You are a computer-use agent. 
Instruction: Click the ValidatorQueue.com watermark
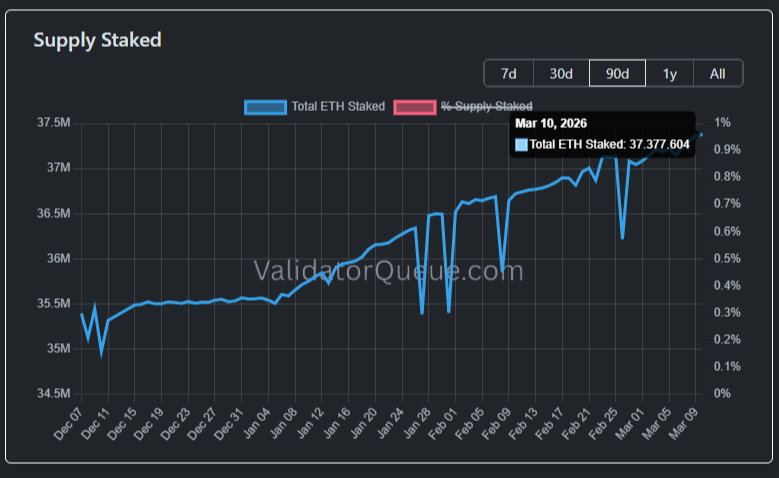(x=388, y=270)
